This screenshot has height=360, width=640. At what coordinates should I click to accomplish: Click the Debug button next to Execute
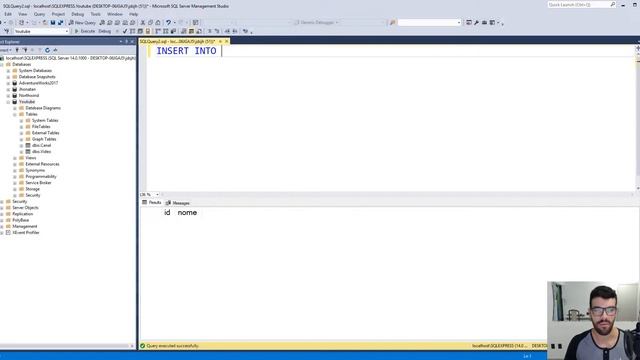click(104, 31)
